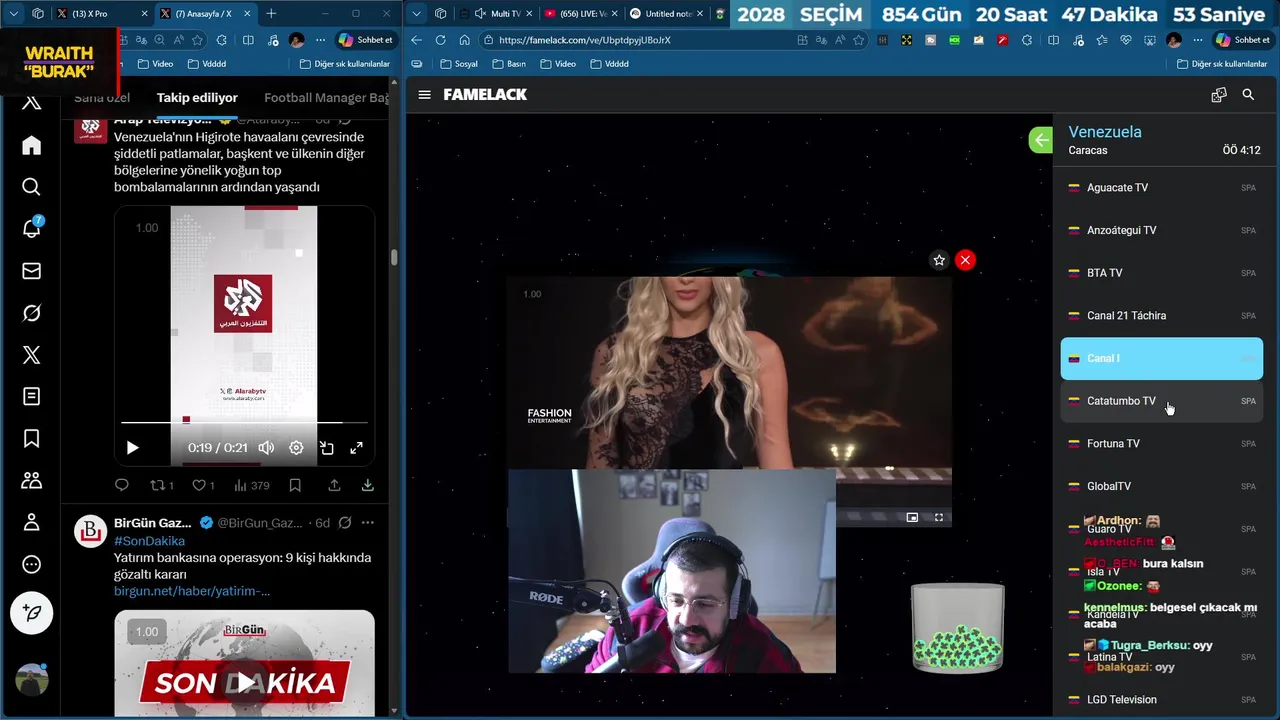1280x720 pixels.
Task: Open Diğer sık kullanılanlar in left browser
Action: (344, 64)
